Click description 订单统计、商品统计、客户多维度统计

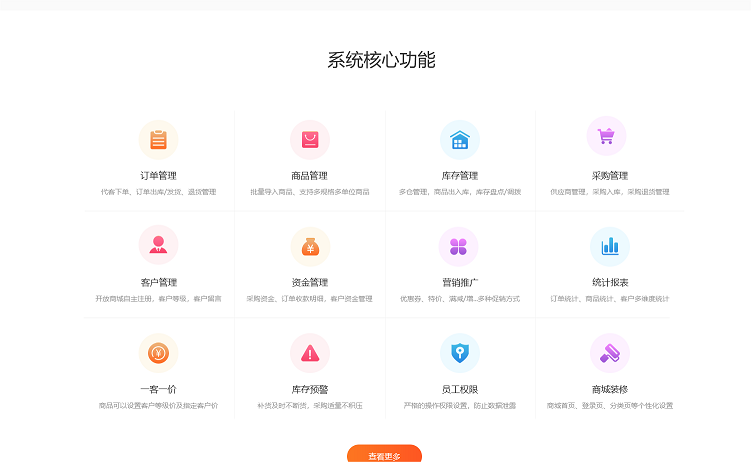(610, 299)
